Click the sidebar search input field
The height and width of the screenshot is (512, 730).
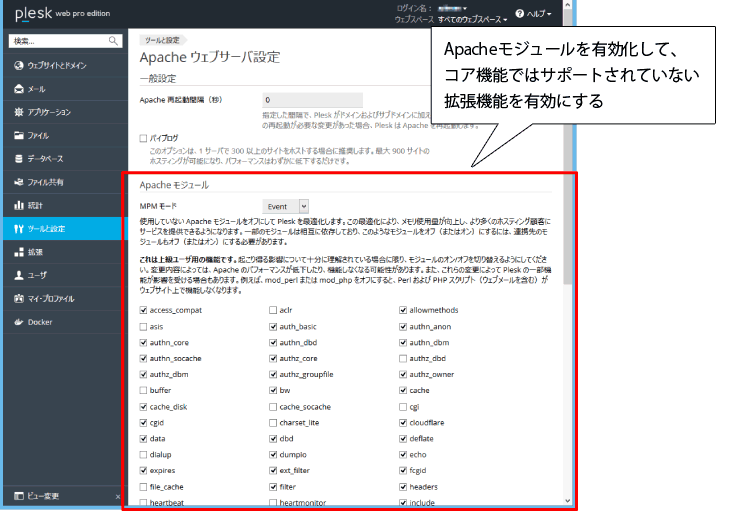65,41
